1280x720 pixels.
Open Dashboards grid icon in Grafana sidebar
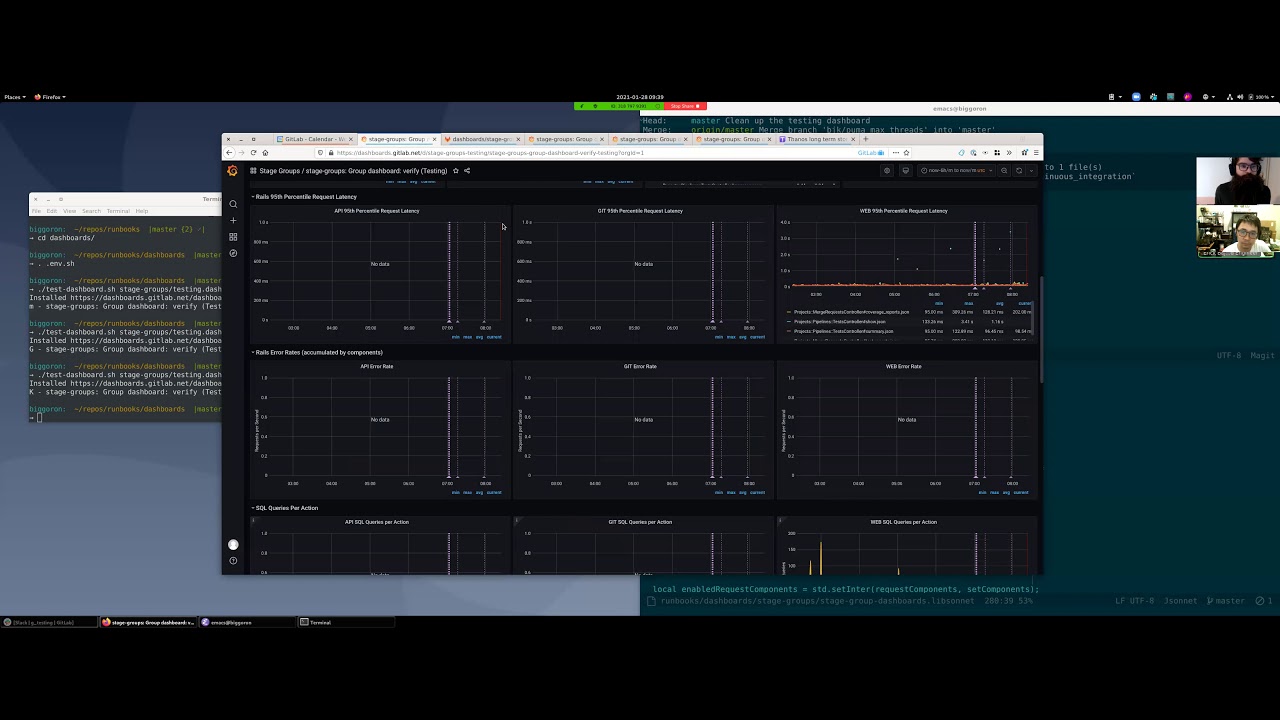point(233,237)
